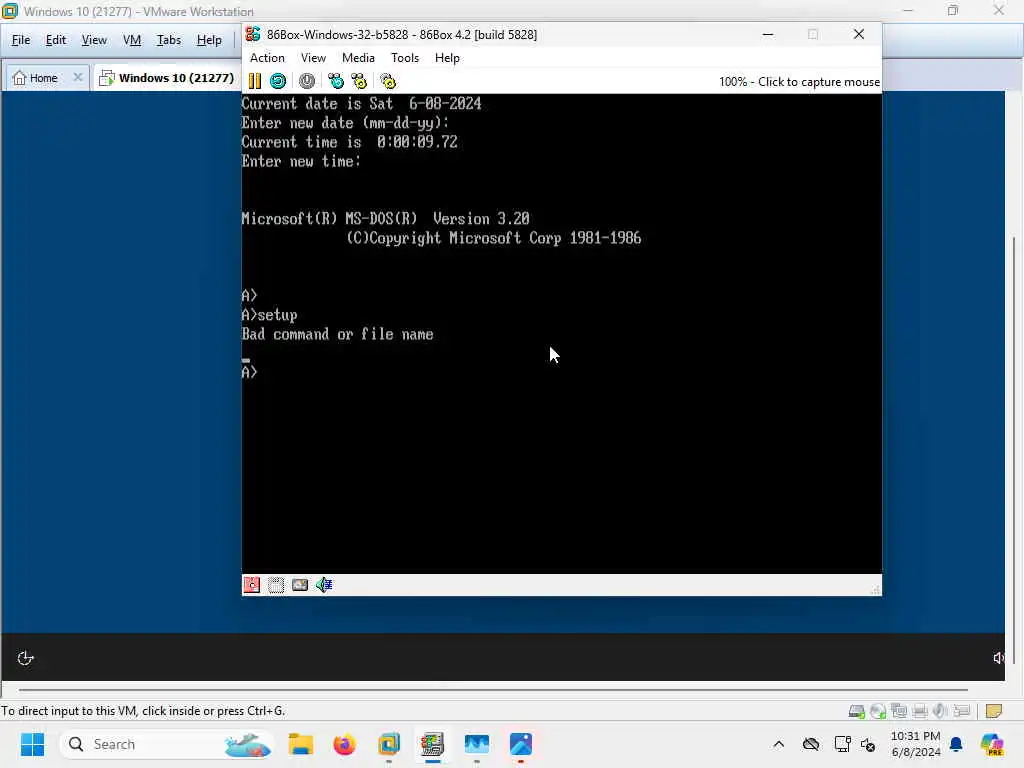Viewport: 1024px width, 768px height.
Task: Click OneDrive cloud tray icon
Action: click(810, 744)
